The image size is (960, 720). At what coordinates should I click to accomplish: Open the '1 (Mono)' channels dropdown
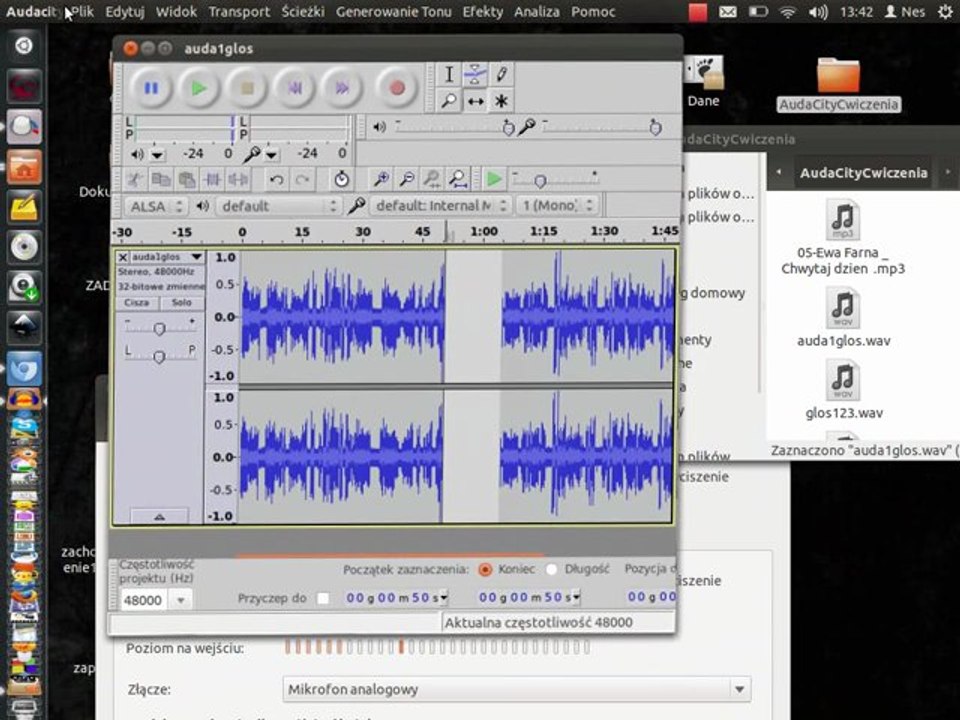pyautogui.click(x=557, y=206)
